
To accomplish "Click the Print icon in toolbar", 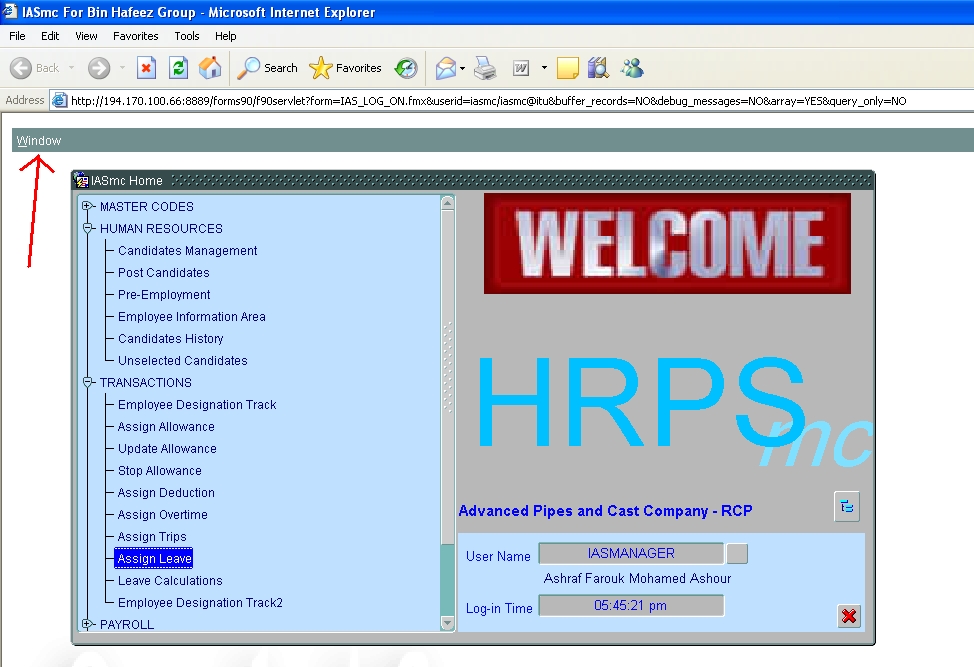I will click(x=485, y=68).
